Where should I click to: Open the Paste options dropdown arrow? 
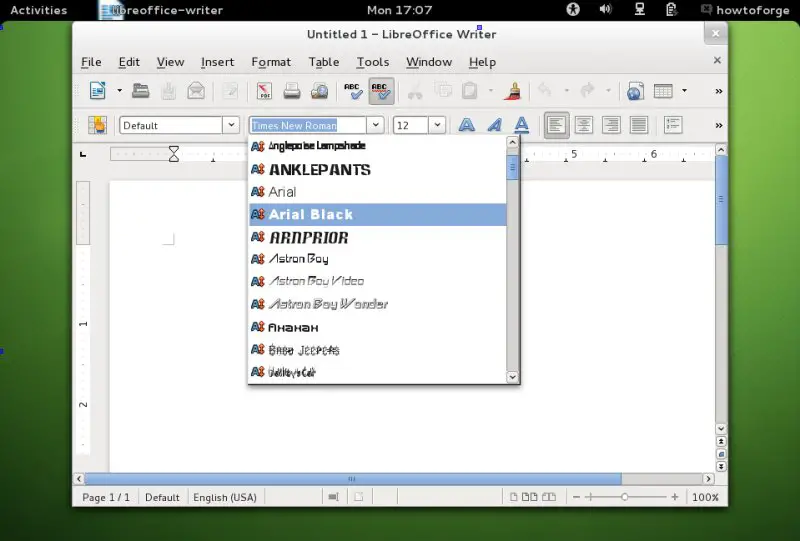click(491, 91)
